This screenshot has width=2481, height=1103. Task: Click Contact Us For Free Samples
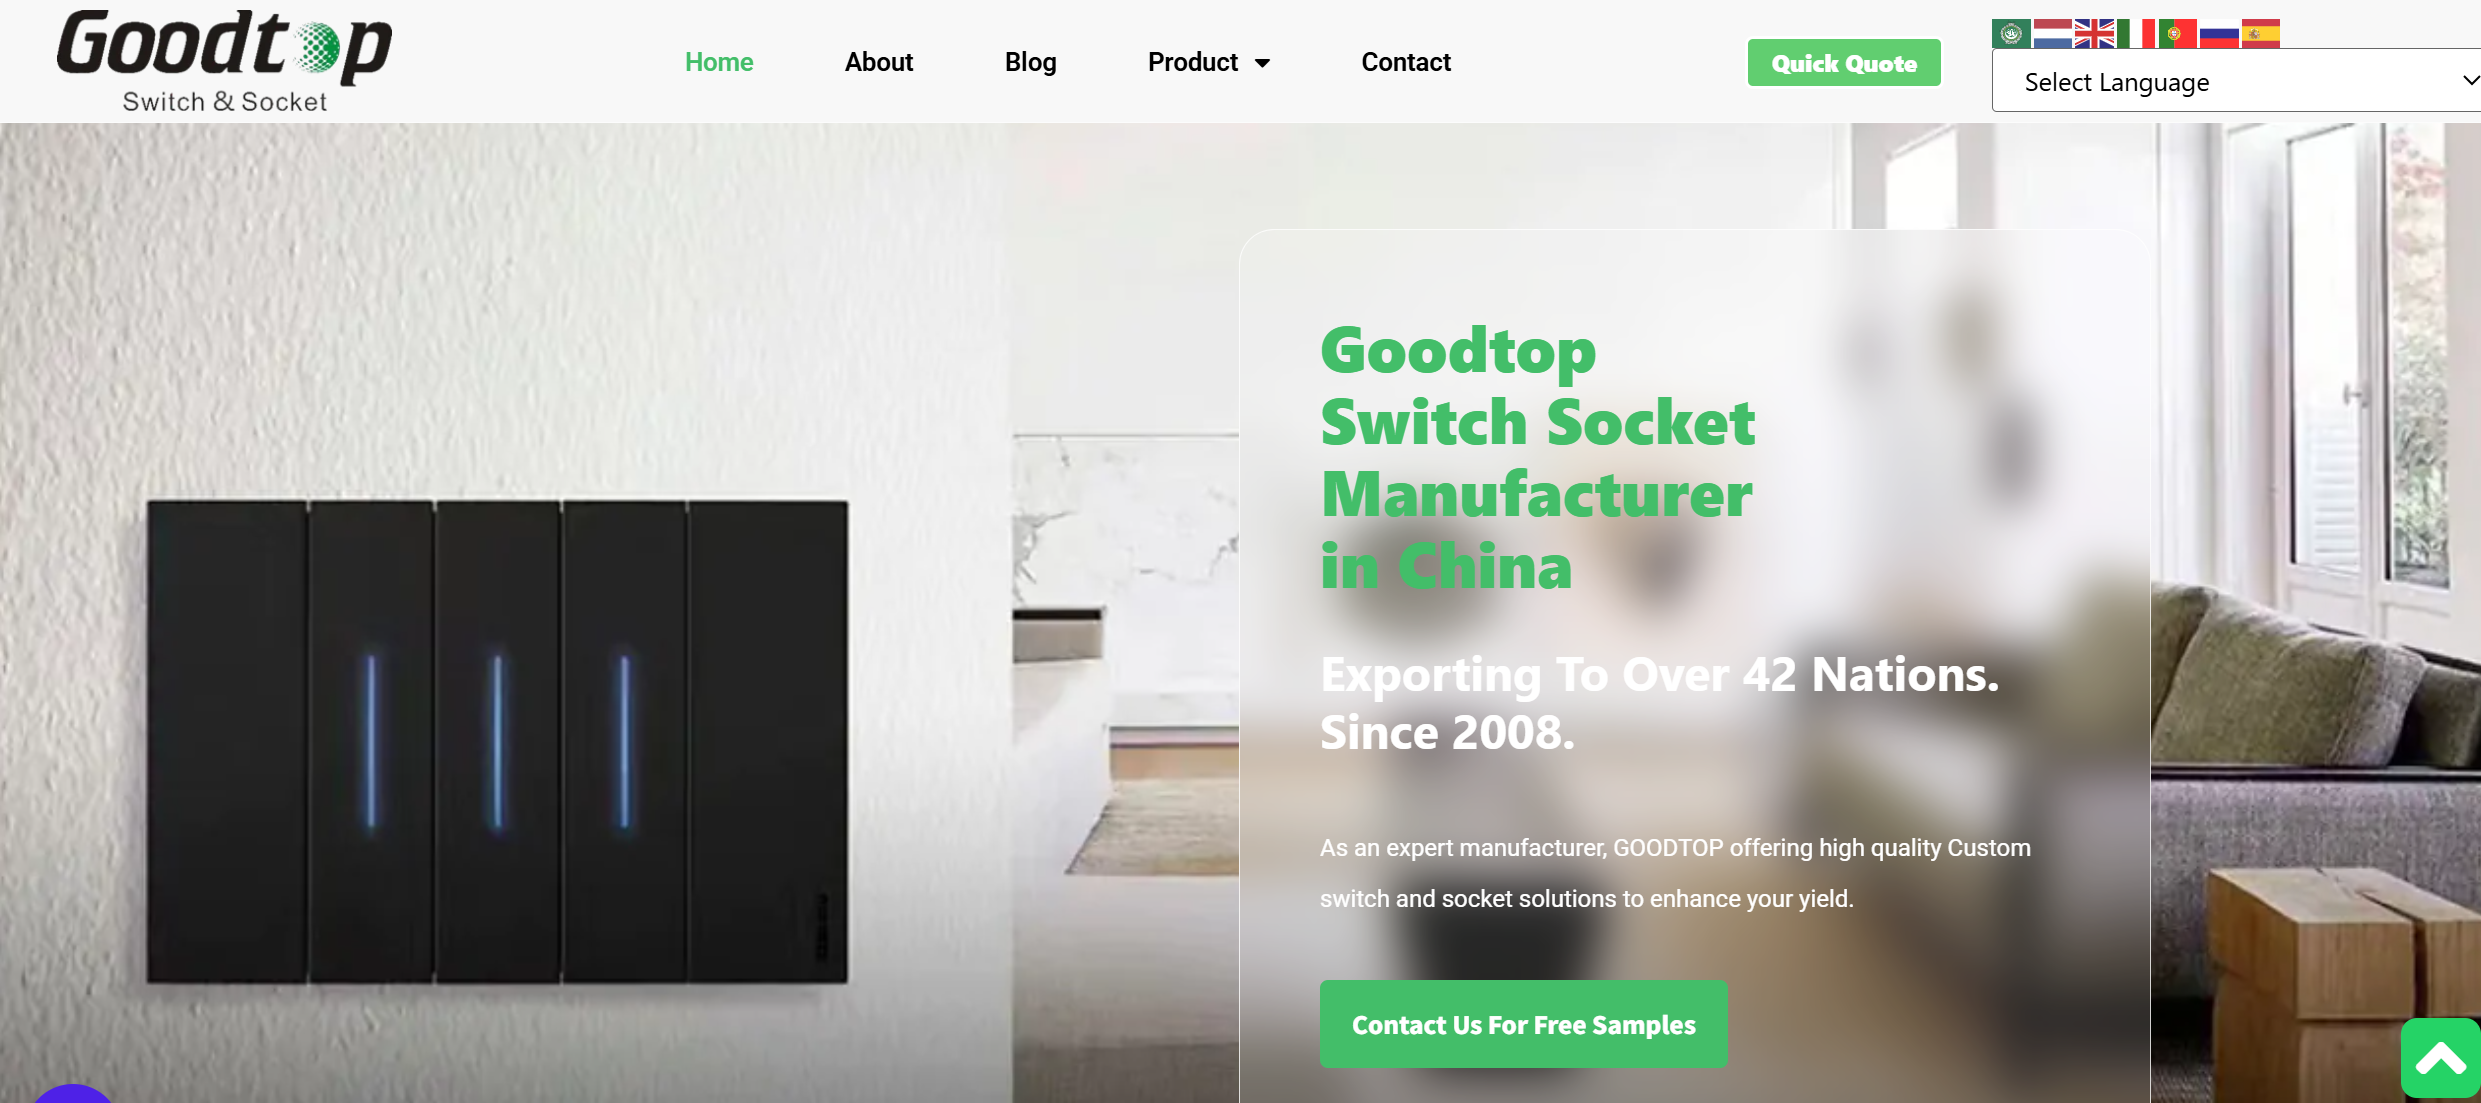coord(1523,1024)
